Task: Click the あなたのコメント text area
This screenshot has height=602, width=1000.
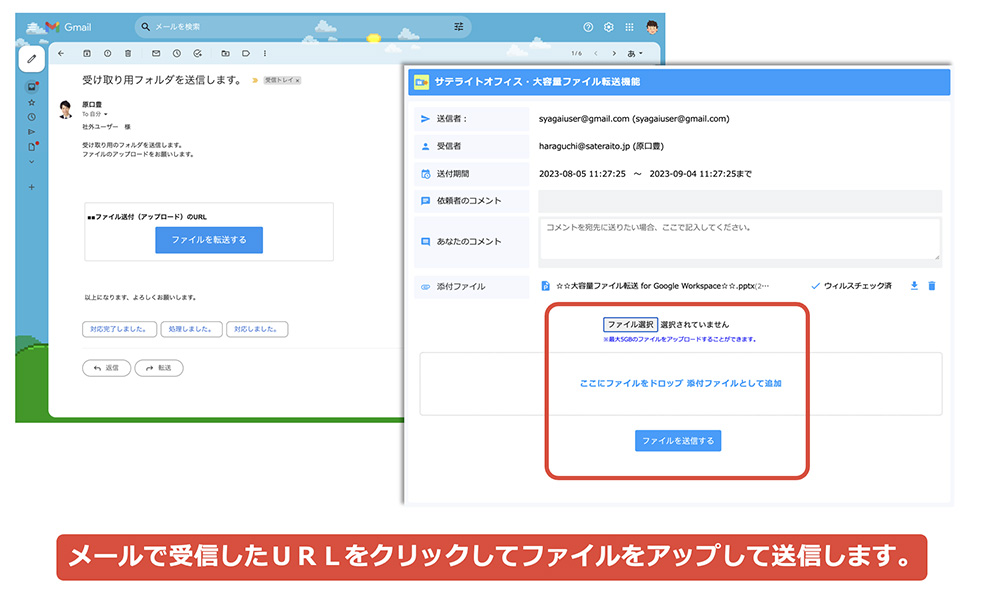Action: (x=740, y=239)
